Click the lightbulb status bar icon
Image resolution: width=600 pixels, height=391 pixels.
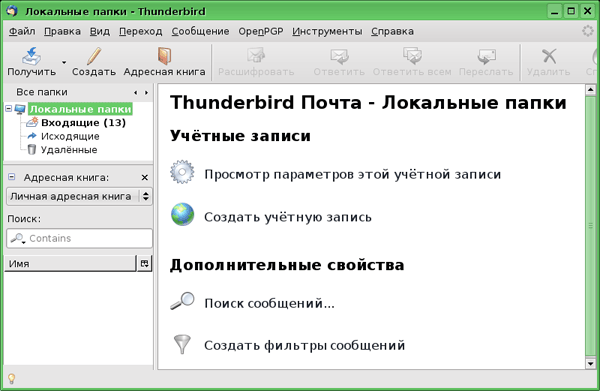click(x=11, y=379)
